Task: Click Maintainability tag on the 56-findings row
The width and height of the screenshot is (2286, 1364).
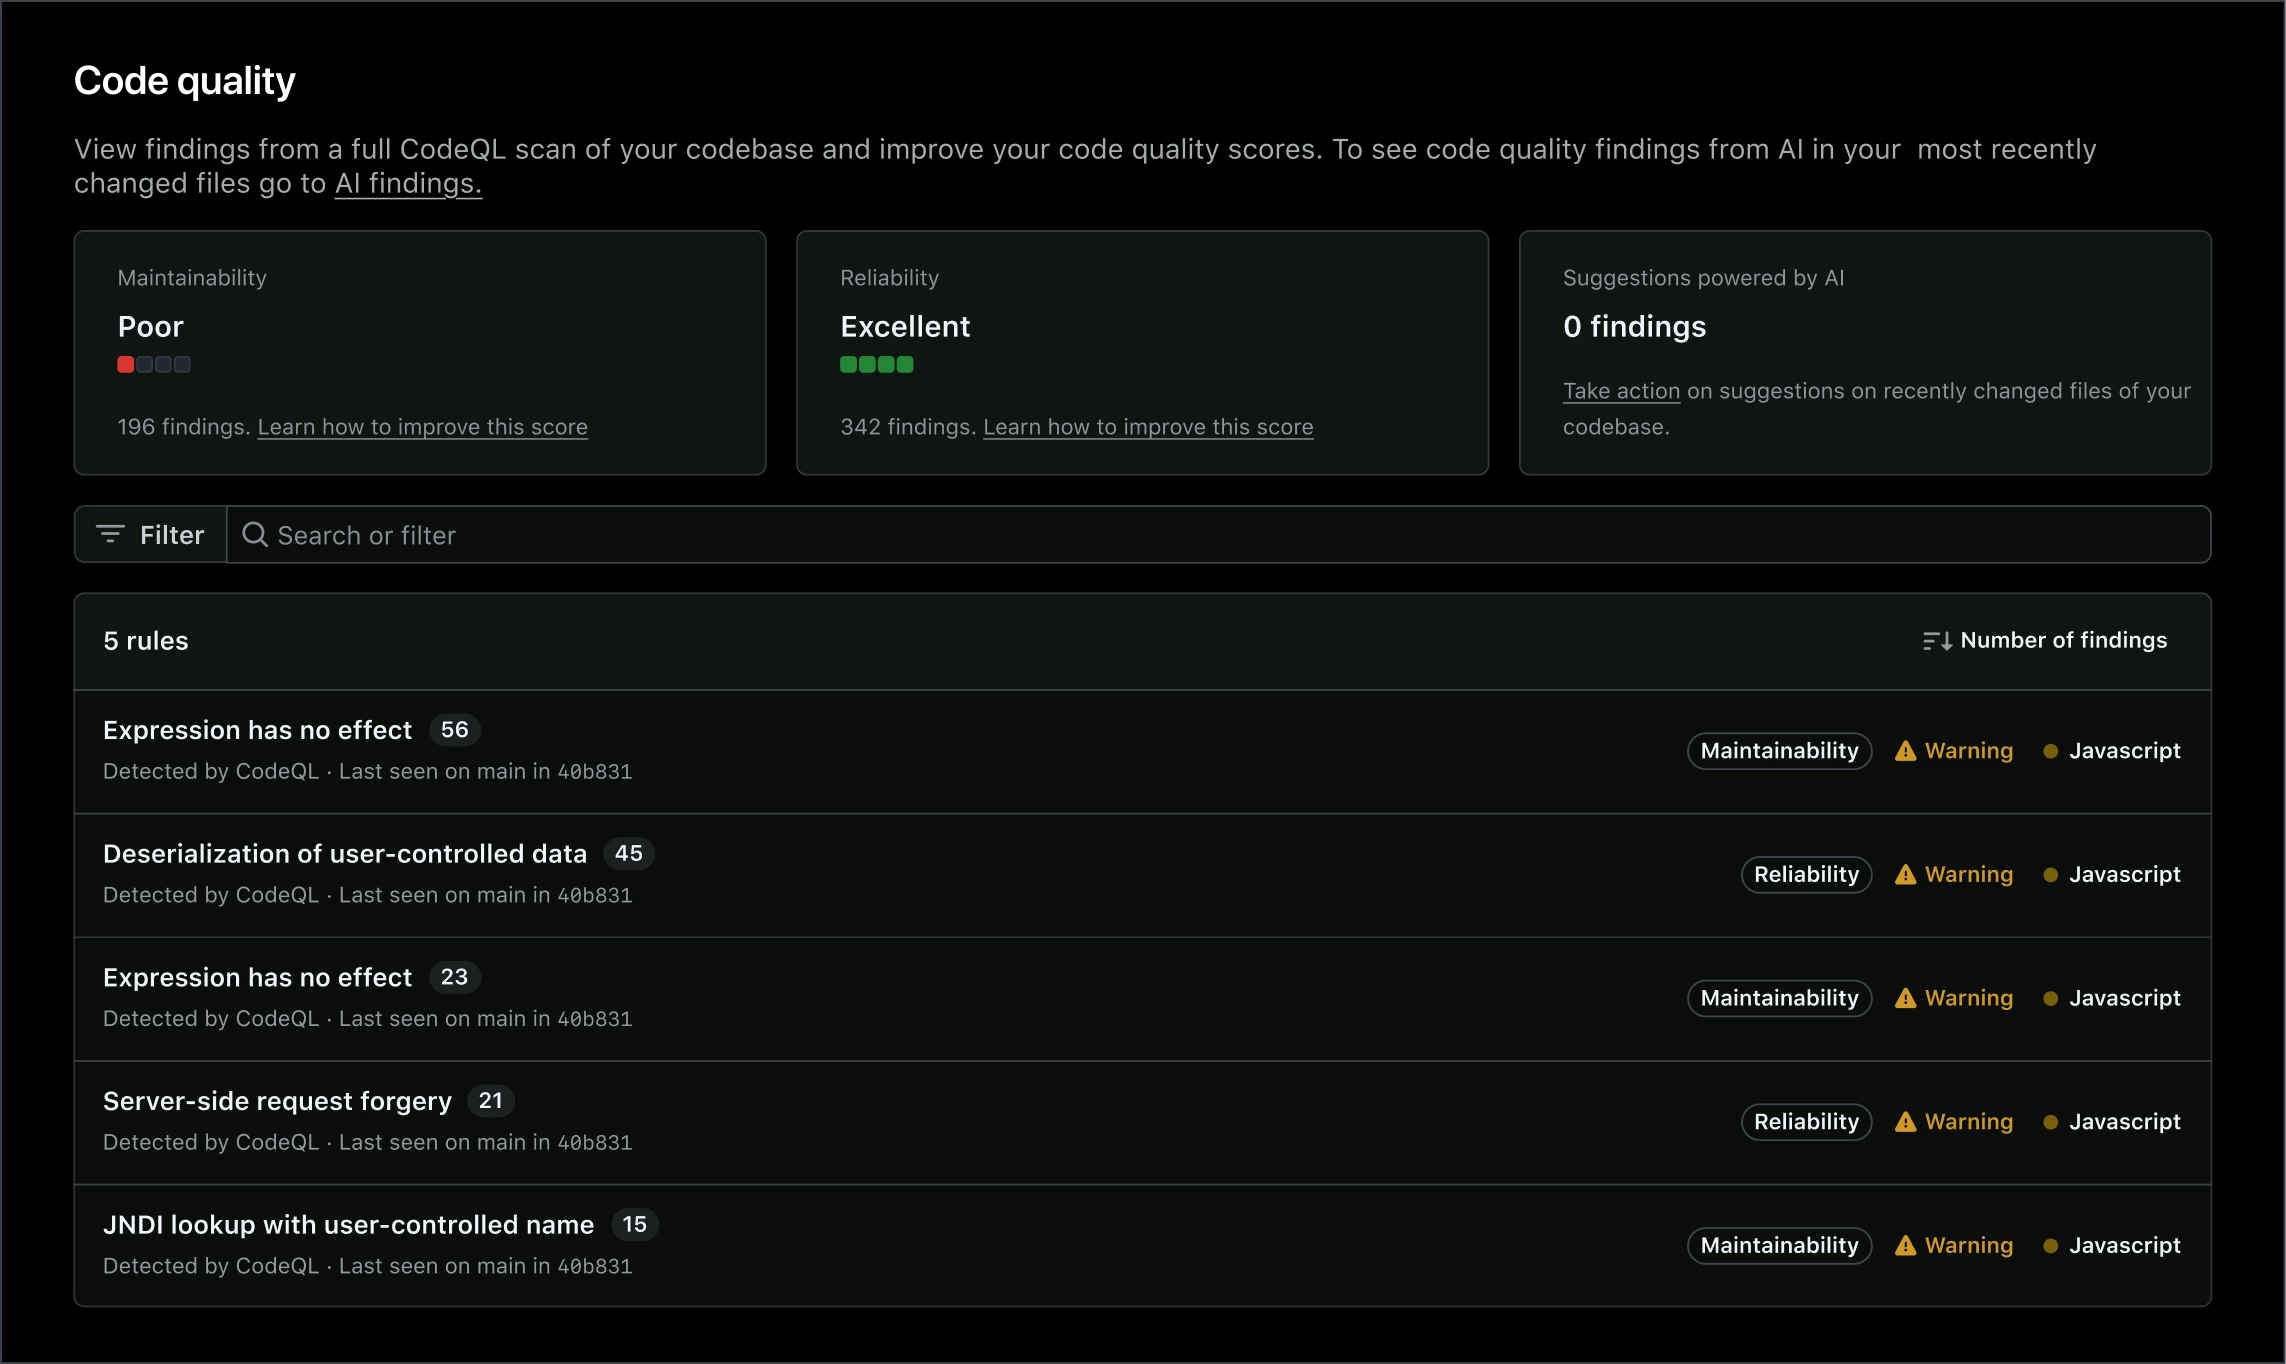Action: 1779,751
